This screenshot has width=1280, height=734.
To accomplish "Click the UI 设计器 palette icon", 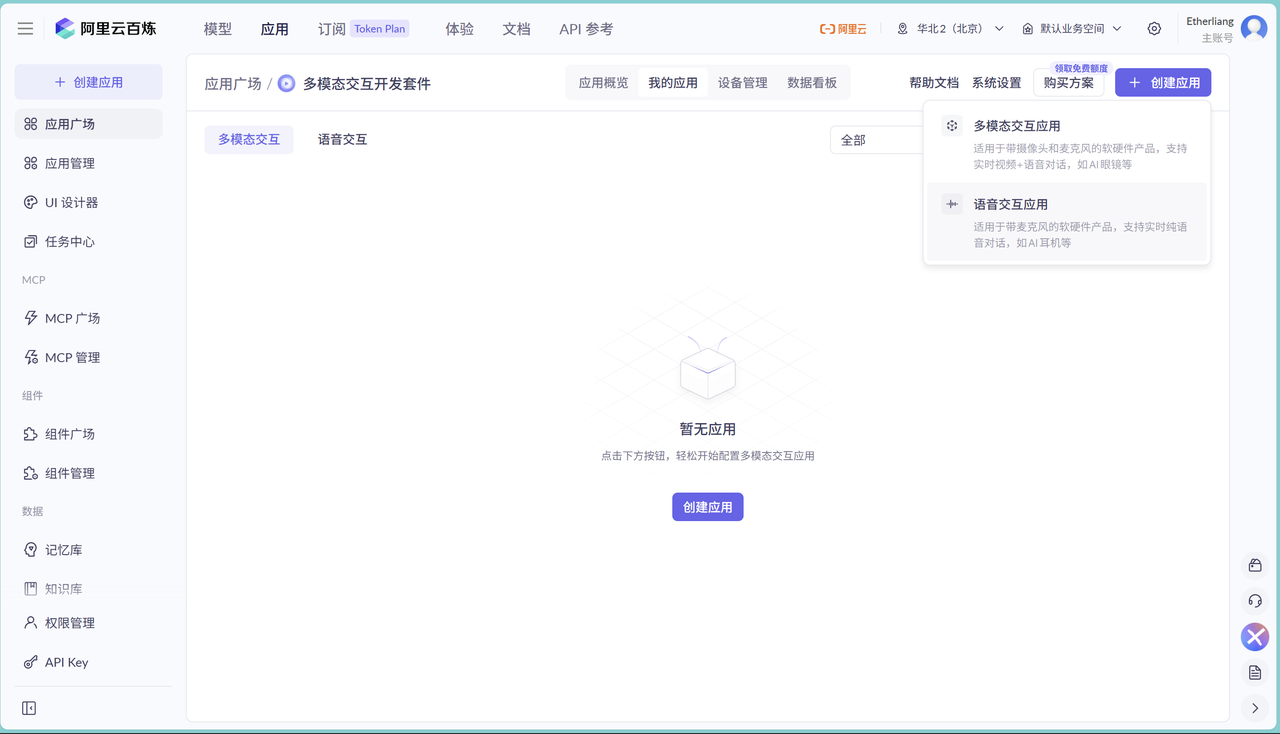I will click(x=31, y=202).
